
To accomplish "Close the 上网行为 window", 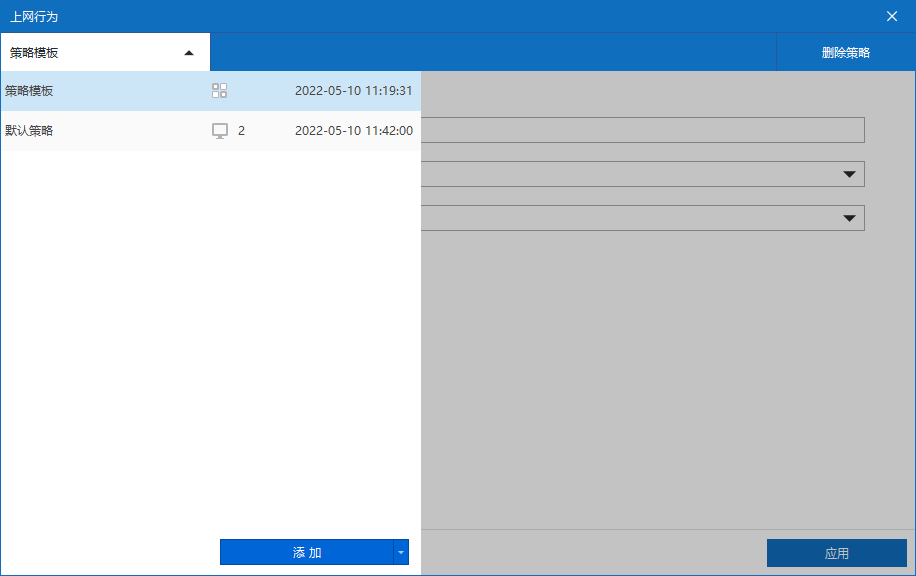I will coord(891,16).
